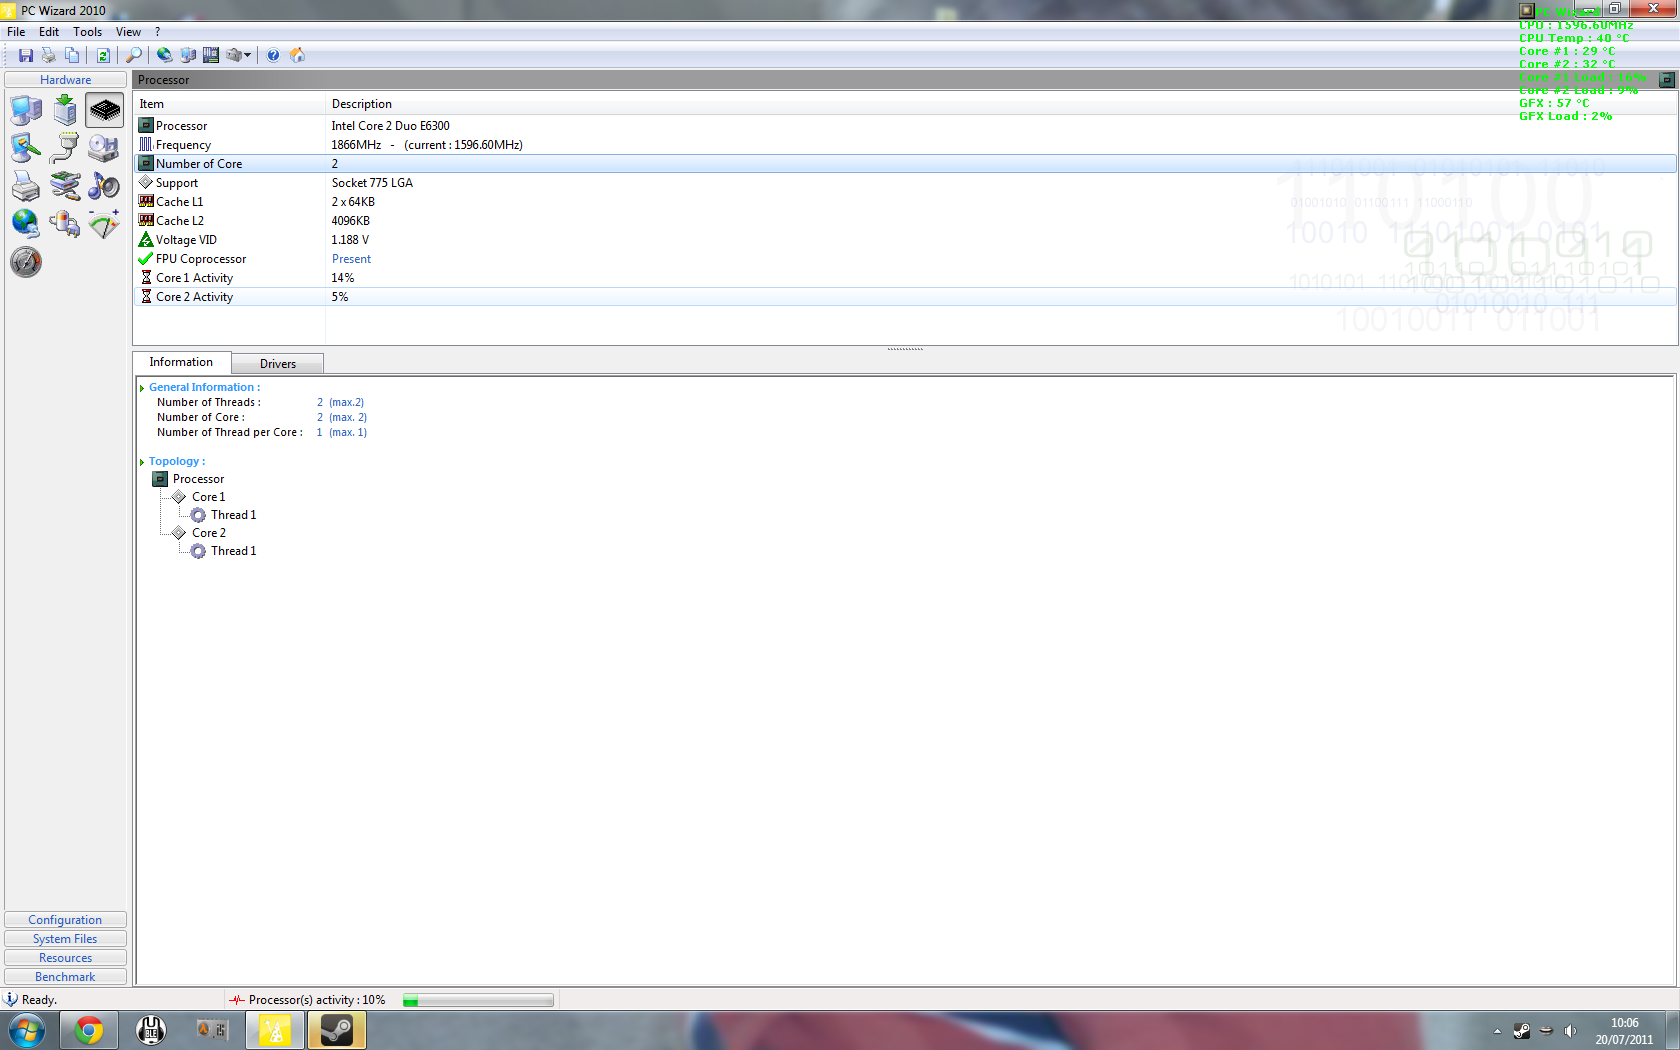Switch to the Drivers tab
Screen dimensions: 1680x1050
coord(278,364)
